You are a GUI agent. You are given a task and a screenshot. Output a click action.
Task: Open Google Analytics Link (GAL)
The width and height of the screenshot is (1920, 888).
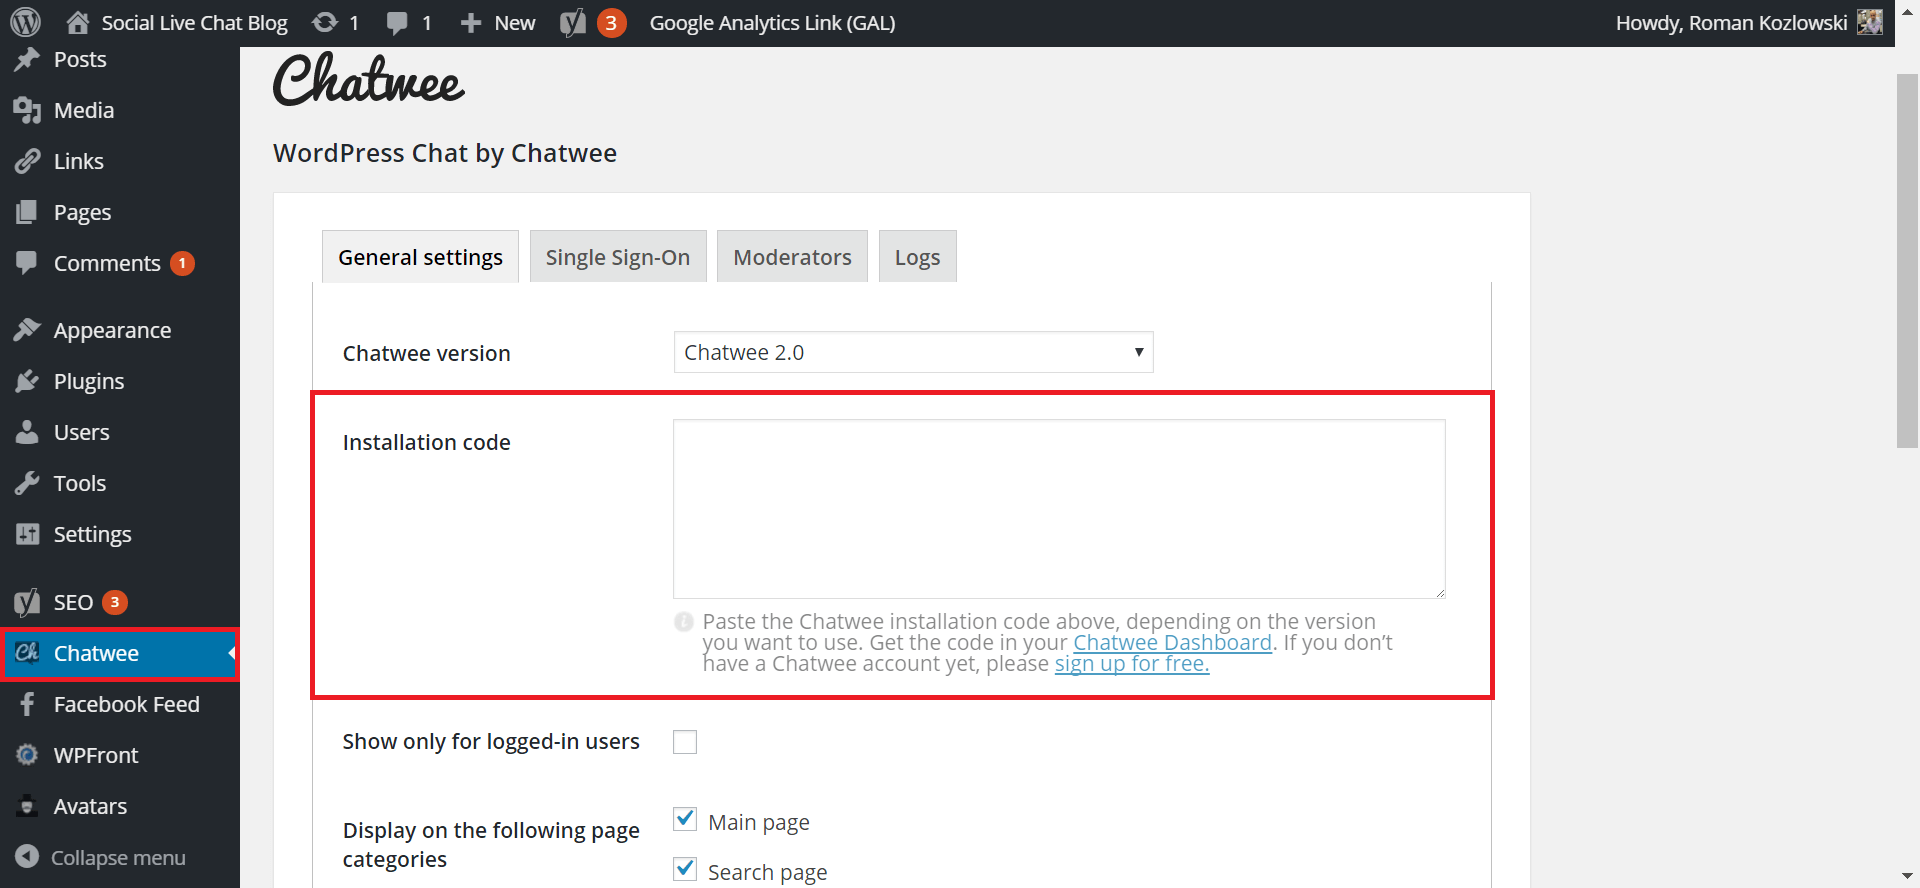[772, 23]
